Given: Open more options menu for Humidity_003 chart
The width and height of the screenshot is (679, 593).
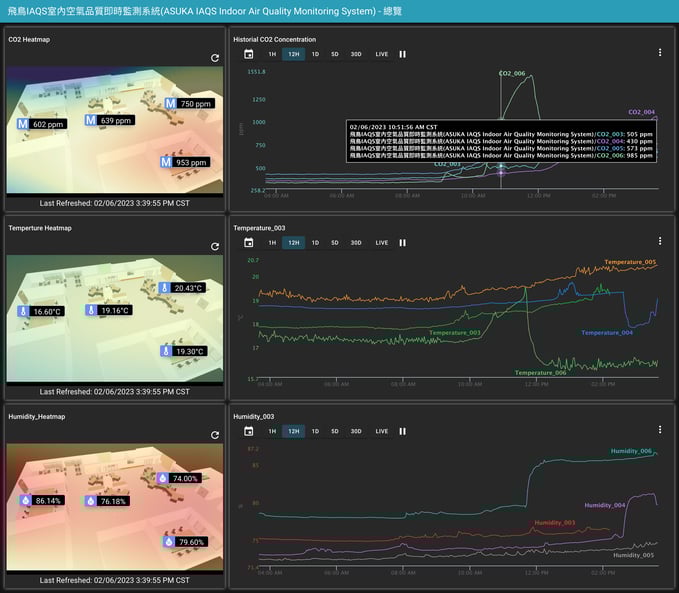Looking at the screenshot, I should (660, 430).
